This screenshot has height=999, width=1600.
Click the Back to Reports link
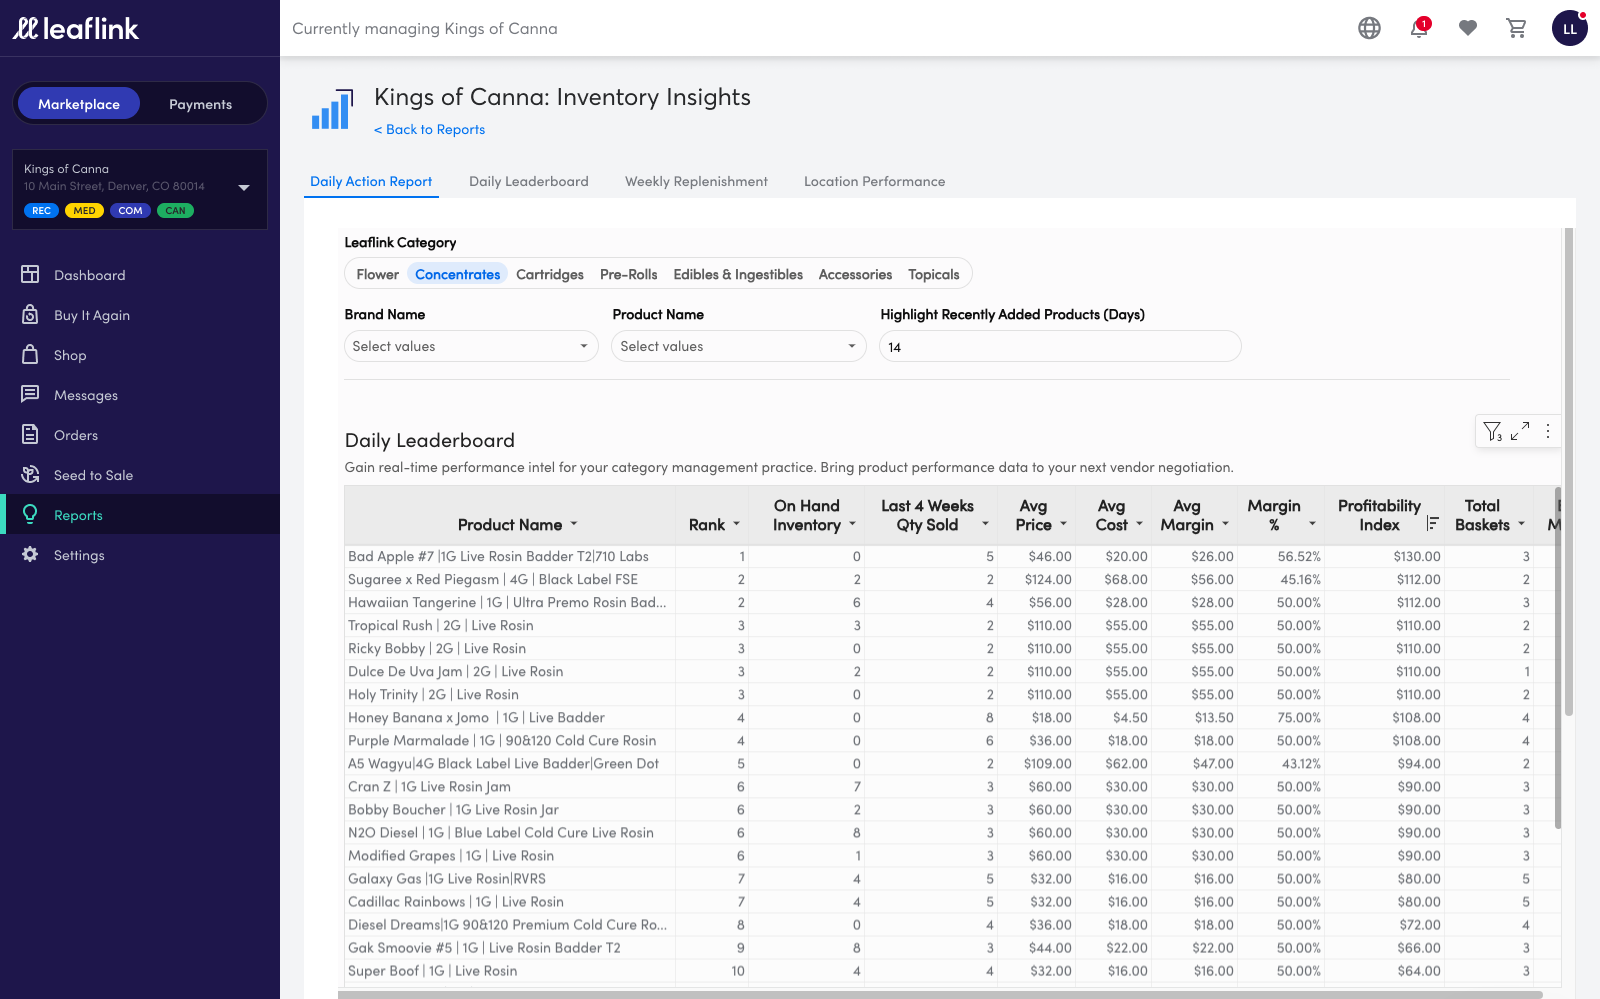429,130
